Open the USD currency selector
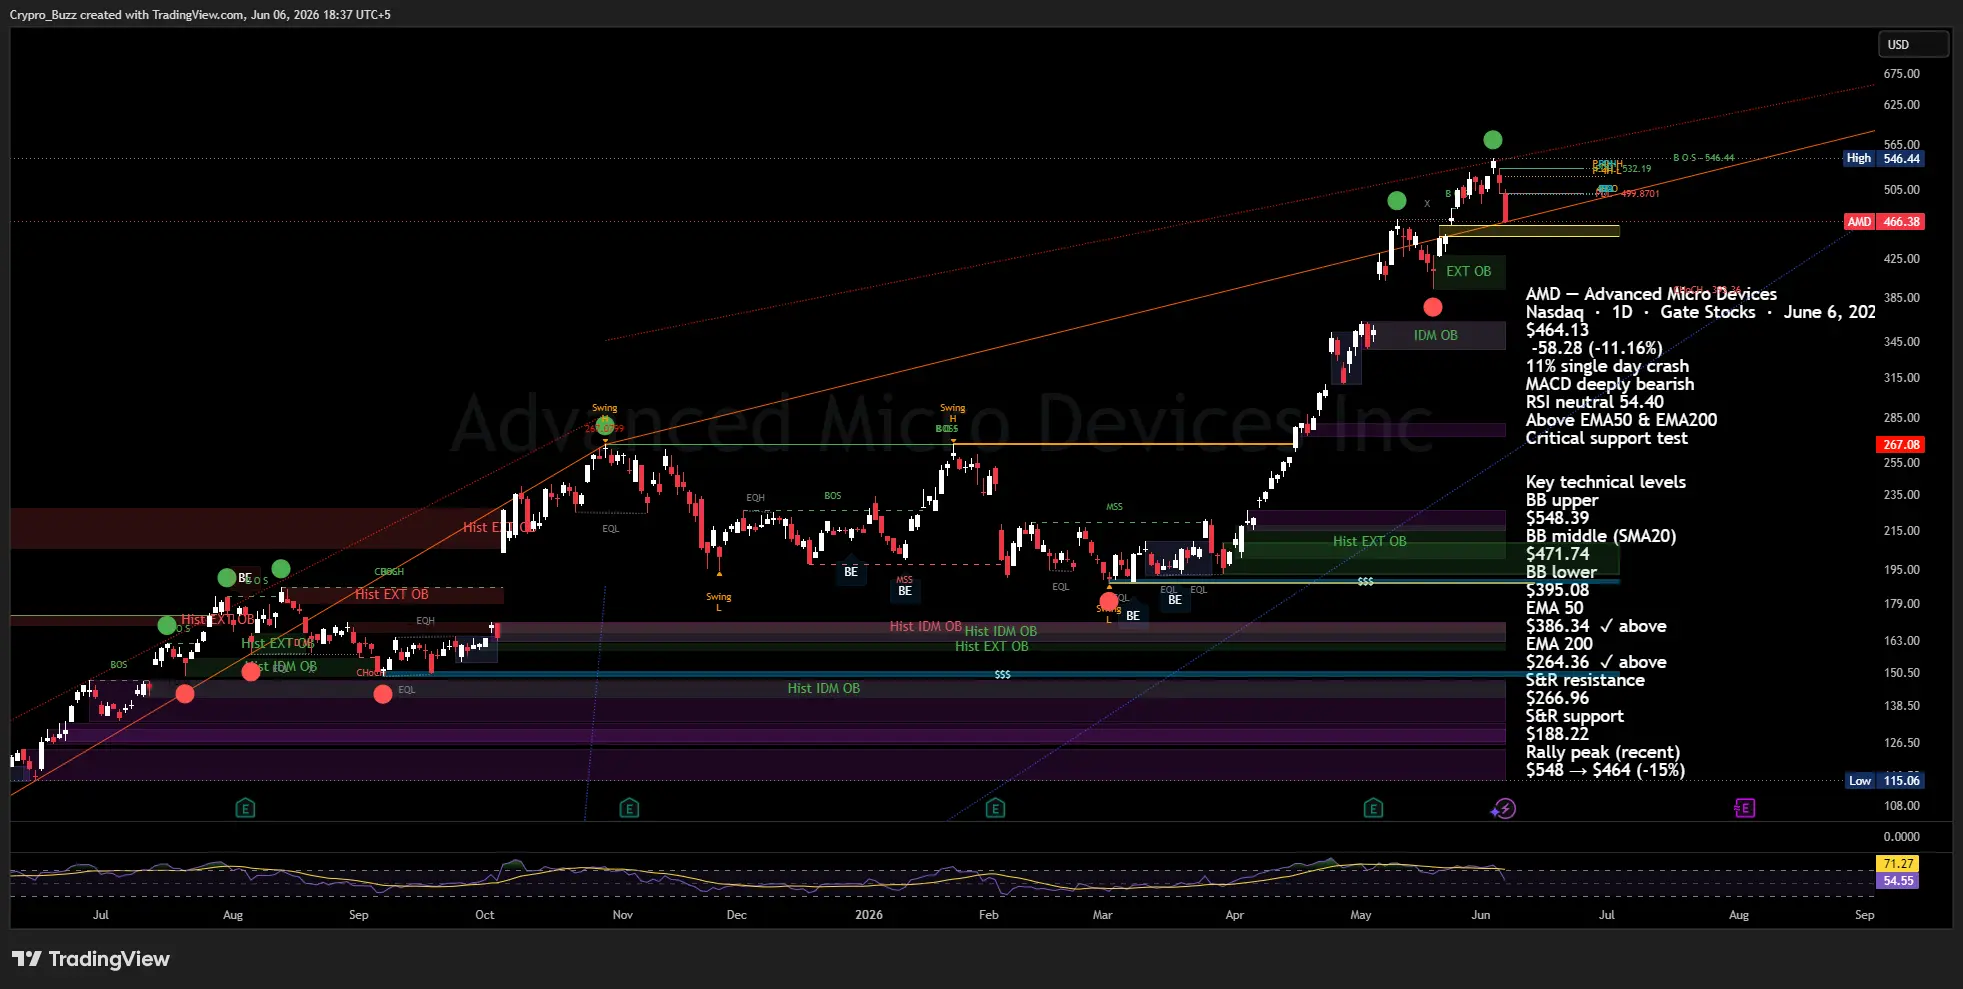 [1913, 45]
